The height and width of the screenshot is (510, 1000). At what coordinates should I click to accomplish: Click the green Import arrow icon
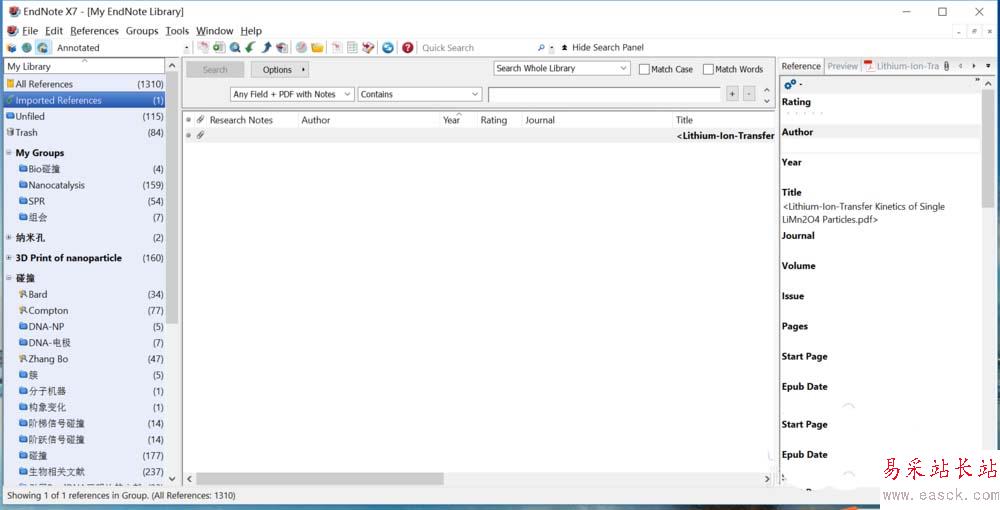pyautogui.click(x=251, y=47)
